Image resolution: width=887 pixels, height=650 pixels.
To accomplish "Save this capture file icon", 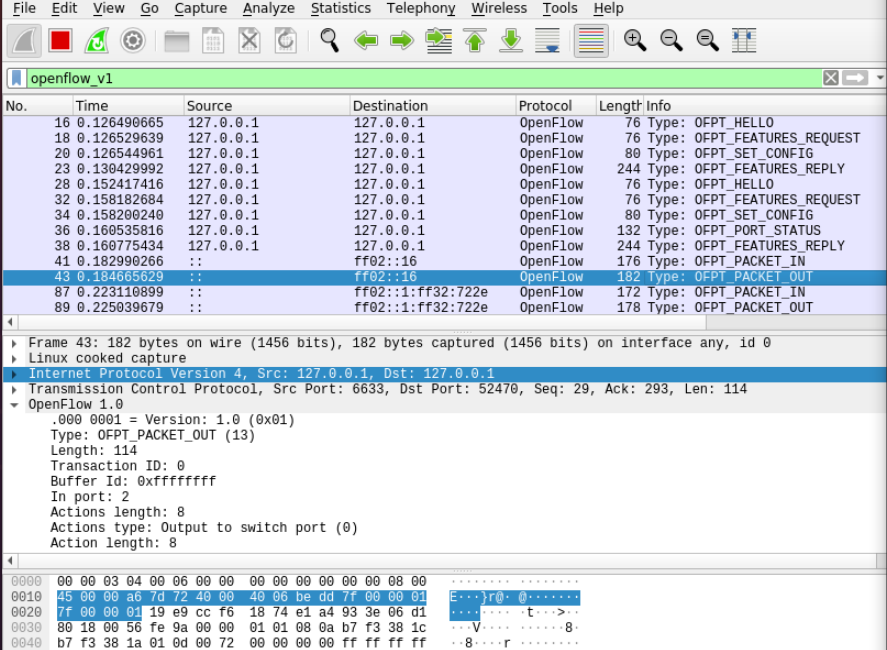I will point(213,41).
